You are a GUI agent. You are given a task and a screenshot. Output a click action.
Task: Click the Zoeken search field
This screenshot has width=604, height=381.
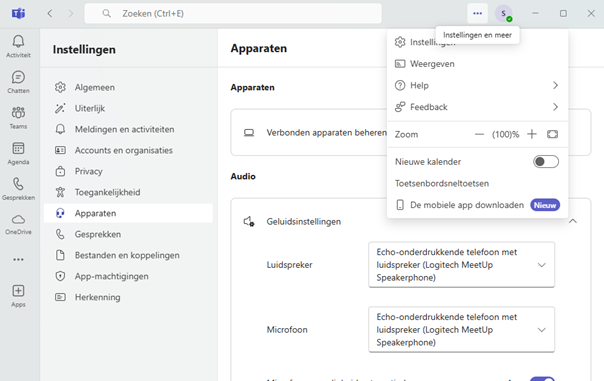[x=233, y=13]
